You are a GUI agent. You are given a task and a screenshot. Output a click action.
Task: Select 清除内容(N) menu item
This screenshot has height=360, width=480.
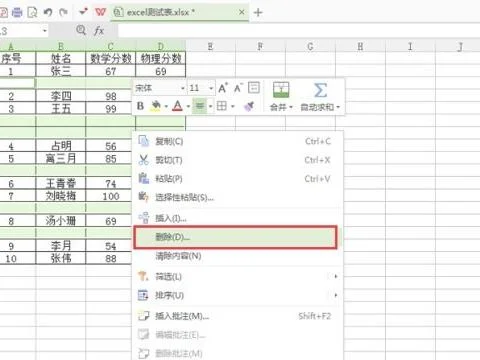(237, 256)
